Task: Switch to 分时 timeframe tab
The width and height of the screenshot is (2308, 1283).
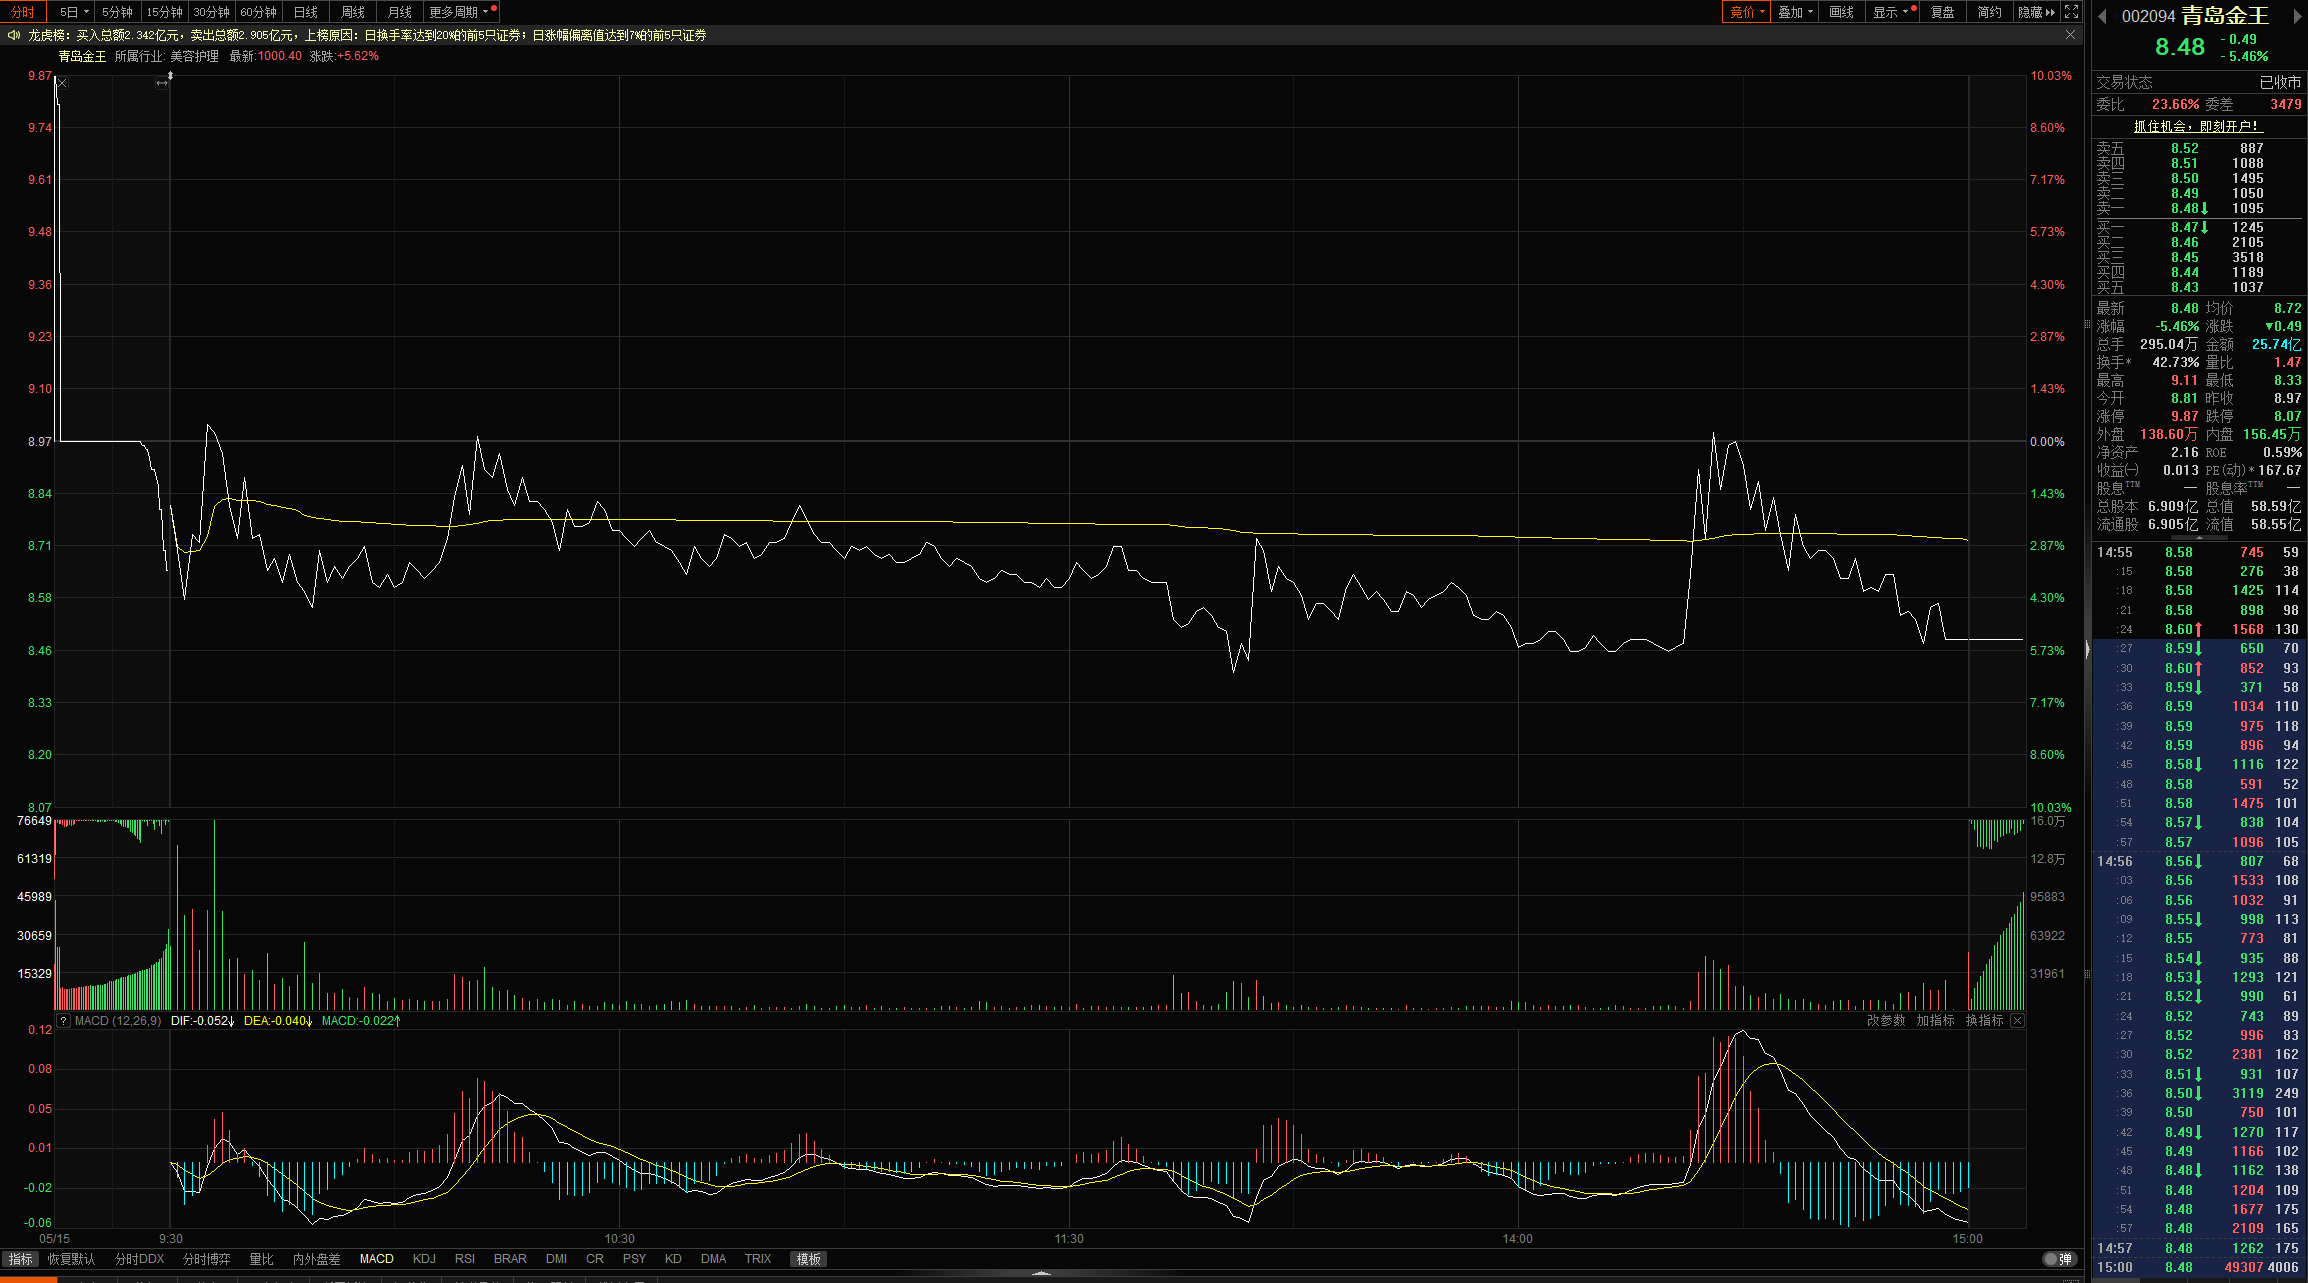Action: 23,12
